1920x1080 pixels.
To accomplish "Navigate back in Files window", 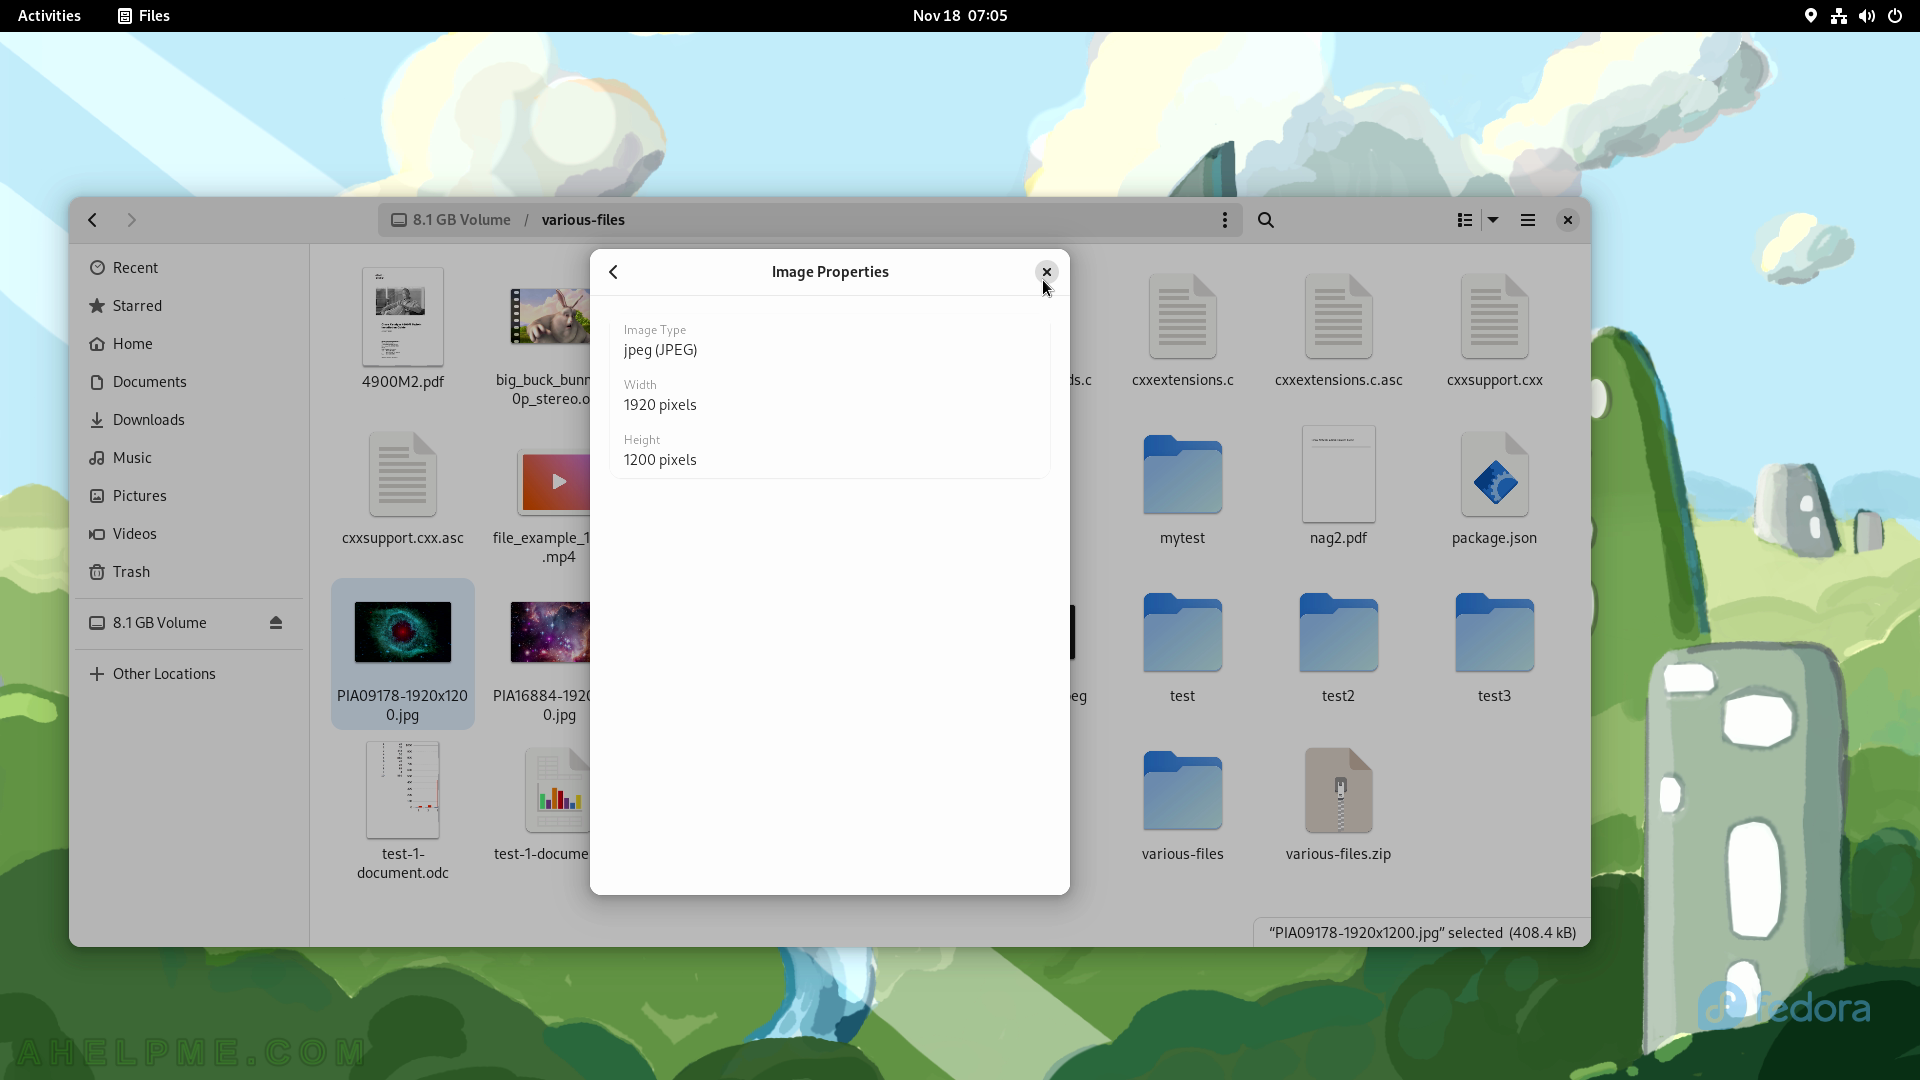I will coord(92,220).
